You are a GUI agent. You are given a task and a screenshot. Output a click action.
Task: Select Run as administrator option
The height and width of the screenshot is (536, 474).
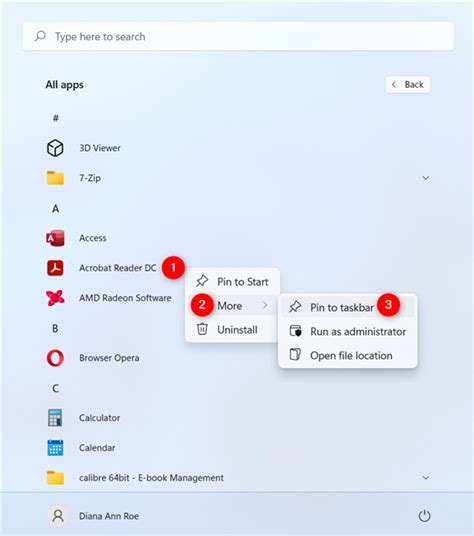tap(348, 331)
